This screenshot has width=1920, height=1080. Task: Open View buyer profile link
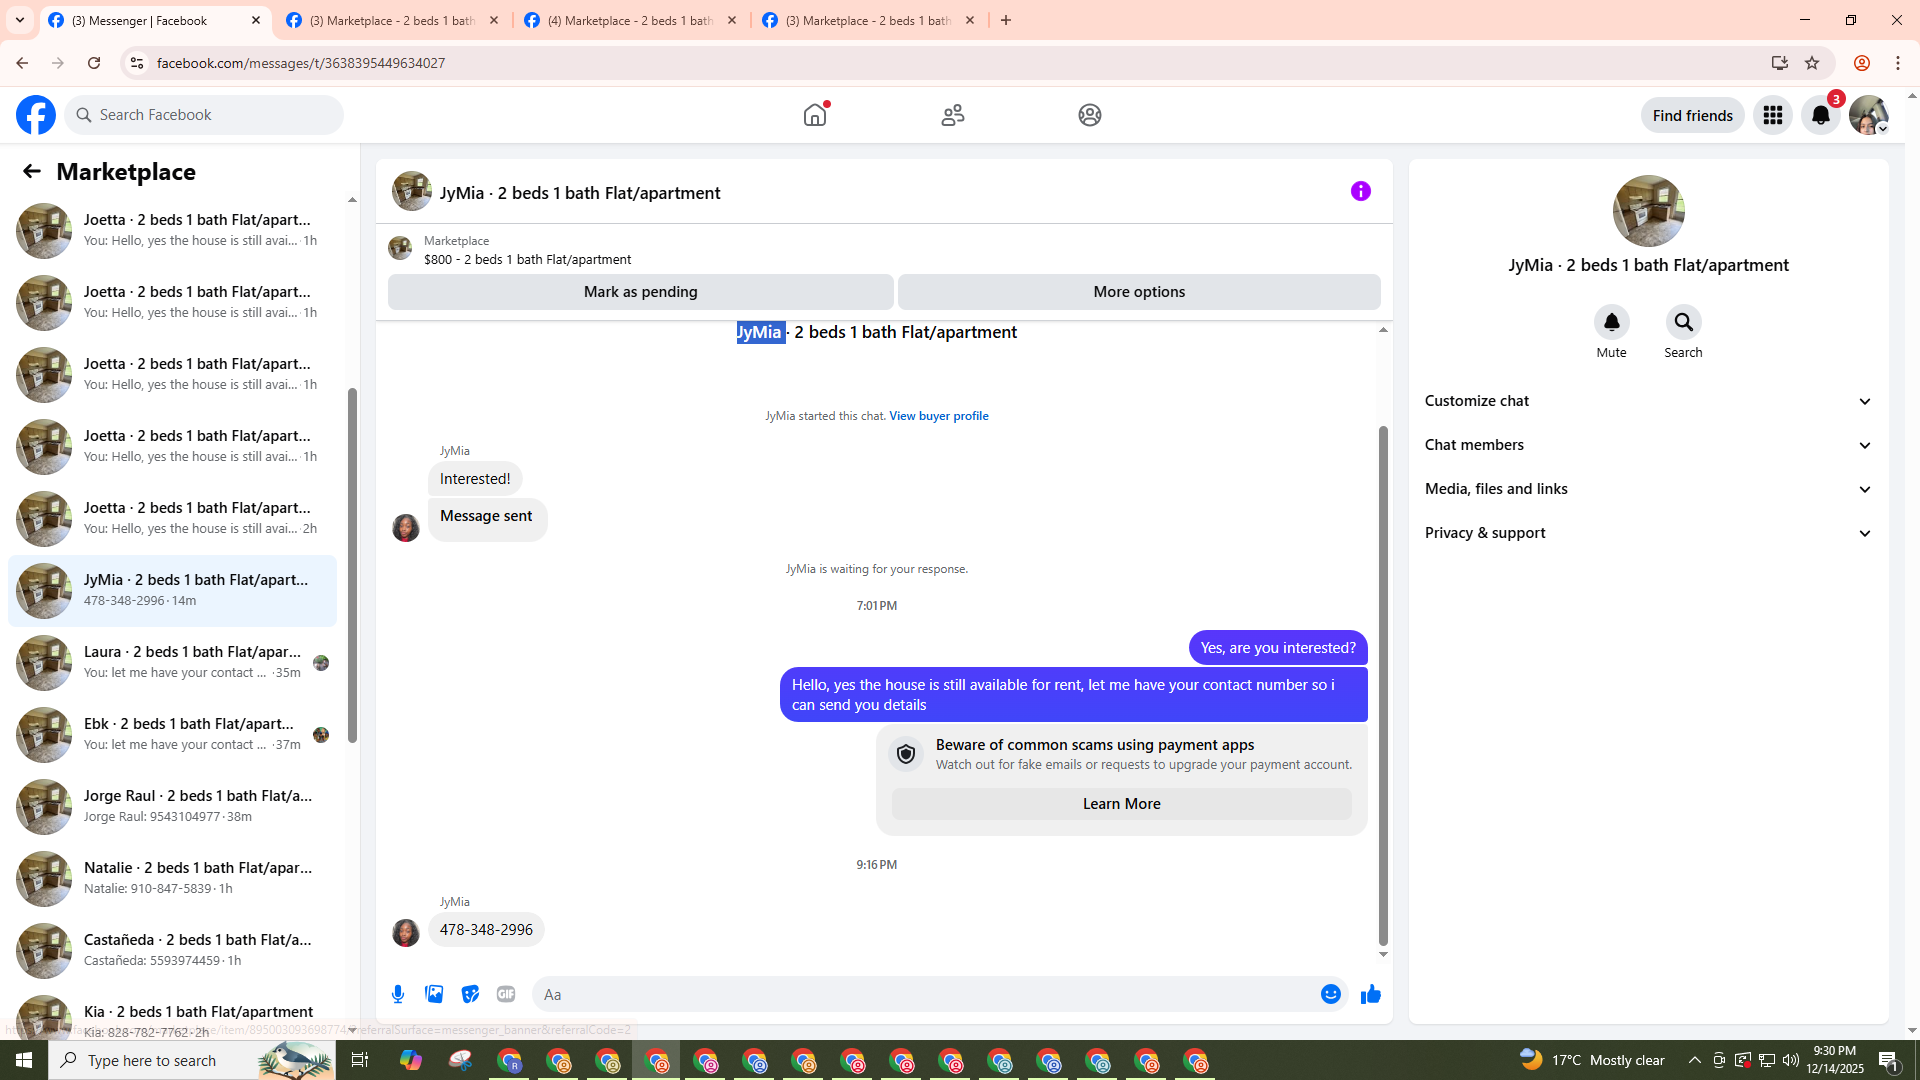click(938, 416)
